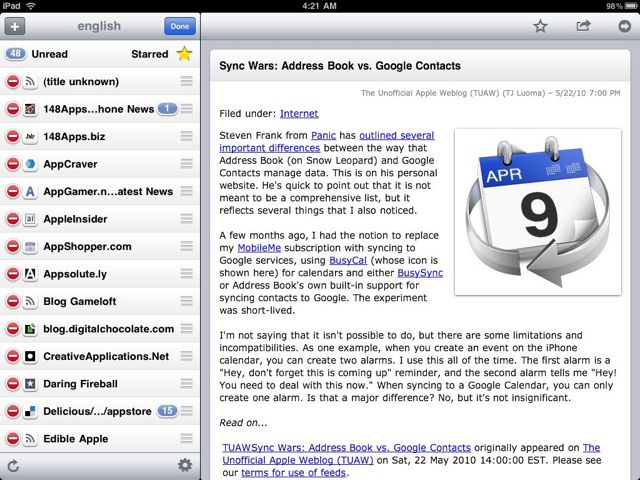This screenshot has height=480, width=640.
Task: Delete the Delicious/.../appstore feed
Action: (x=13, y=411)
